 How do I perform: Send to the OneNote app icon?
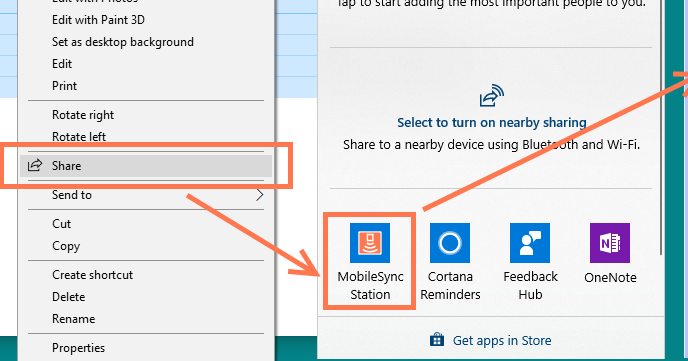[x=610, y=243]
